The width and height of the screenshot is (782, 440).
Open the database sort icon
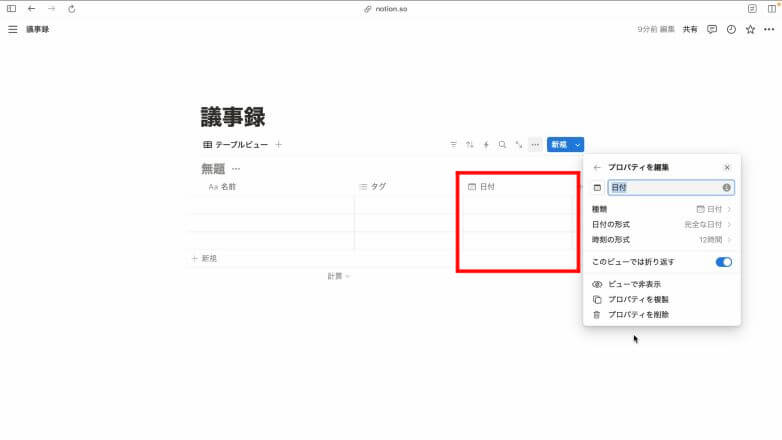[x=469, y=145]
